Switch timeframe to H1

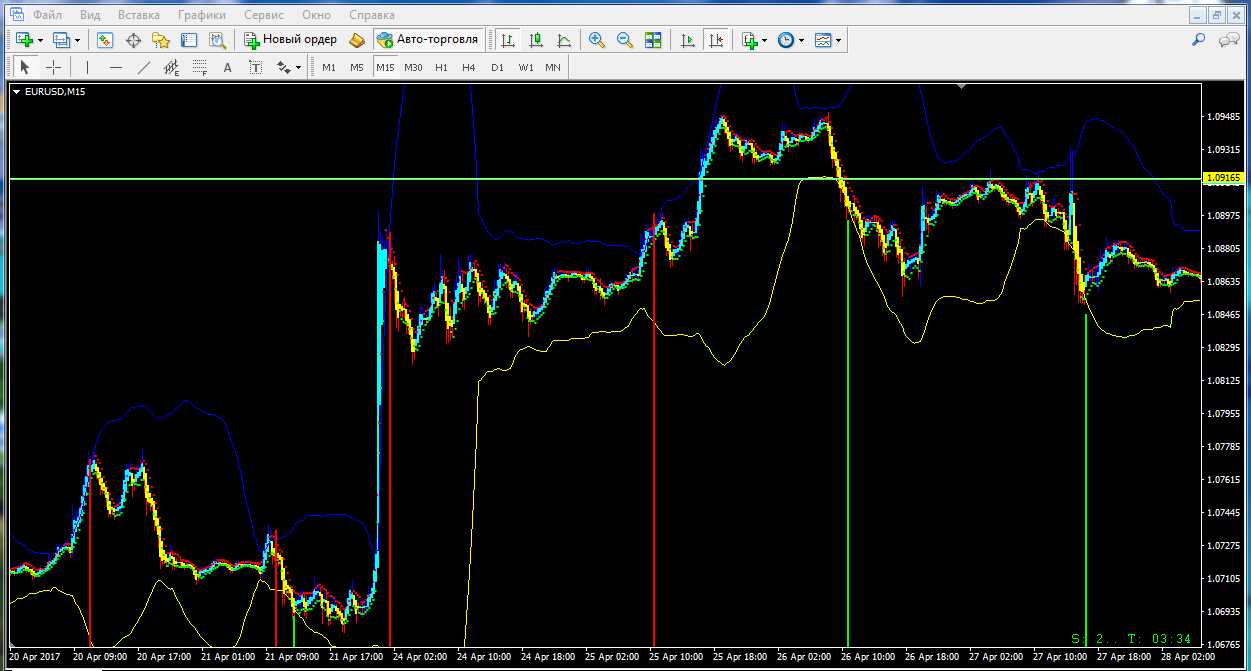point(441,67)
